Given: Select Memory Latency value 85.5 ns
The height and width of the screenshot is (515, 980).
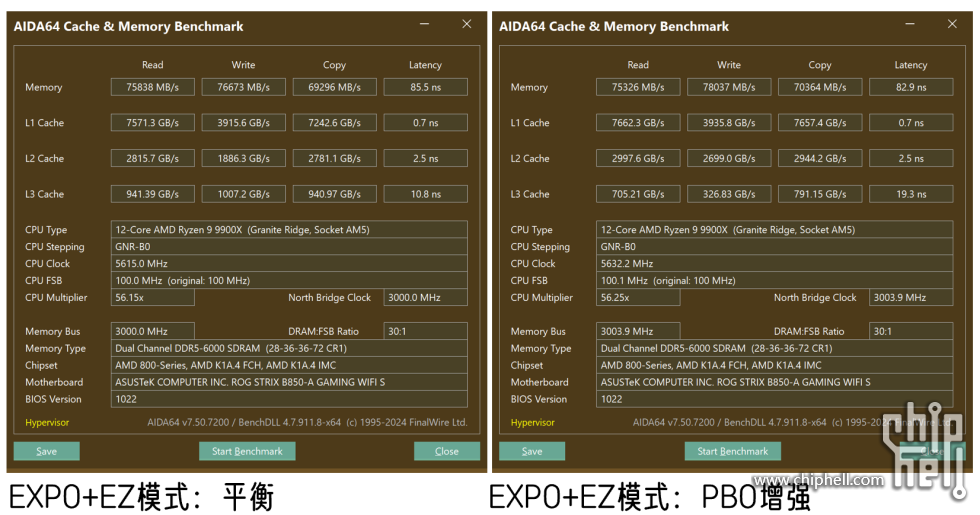Looking at the screenshot, I should pos(426,87).
